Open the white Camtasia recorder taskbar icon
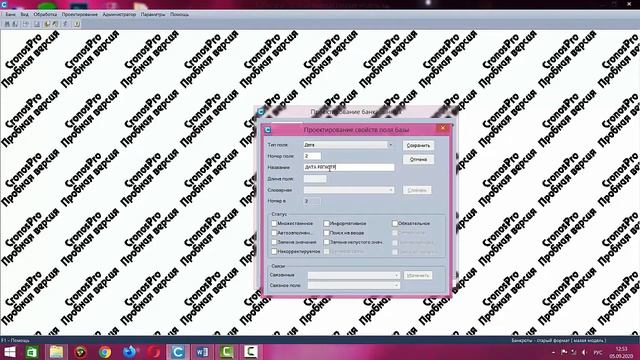Image resolution: width=640 pixels, height=360 pixels. (x=251, y=352)
